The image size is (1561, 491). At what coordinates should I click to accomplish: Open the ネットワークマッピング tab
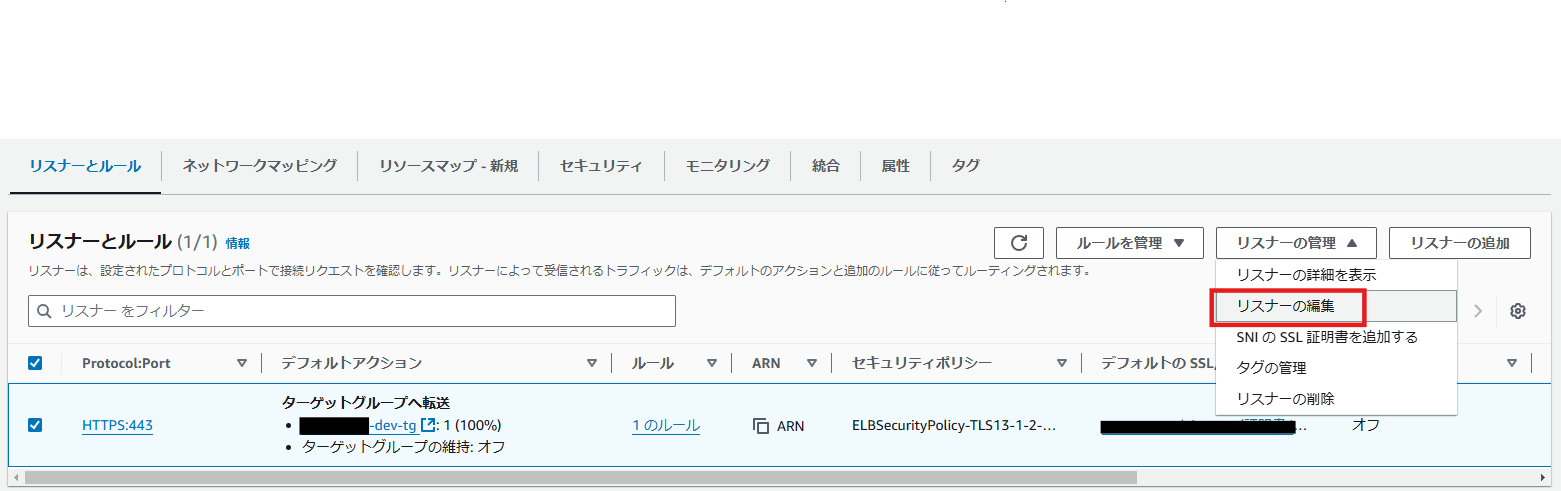point(259,166)
